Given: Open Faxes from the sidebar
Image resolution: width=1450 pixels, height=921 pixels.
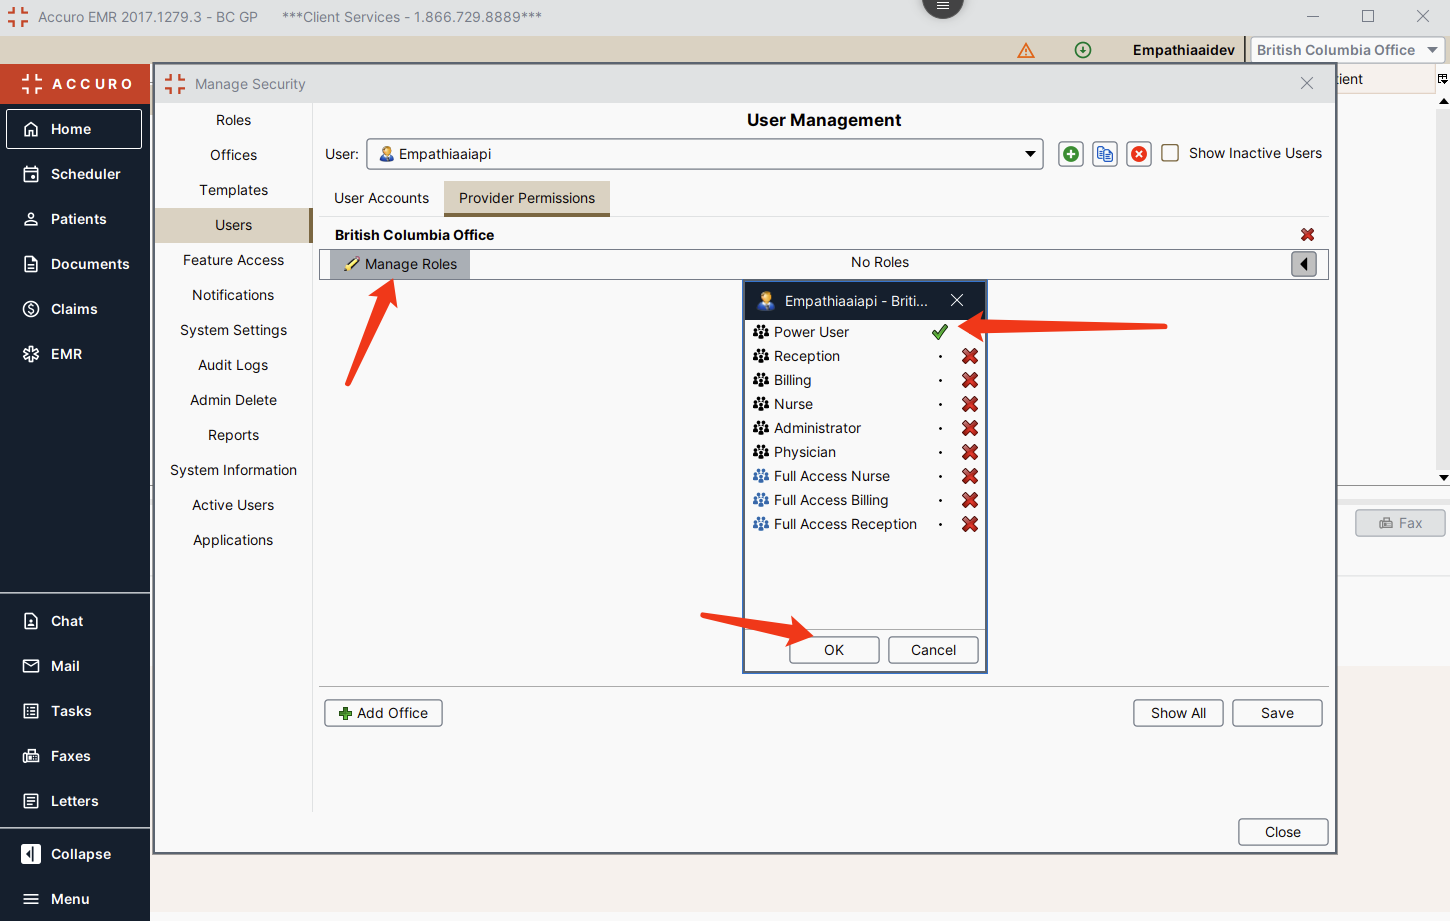Looking at the screenshot, I should click(74, 756).
